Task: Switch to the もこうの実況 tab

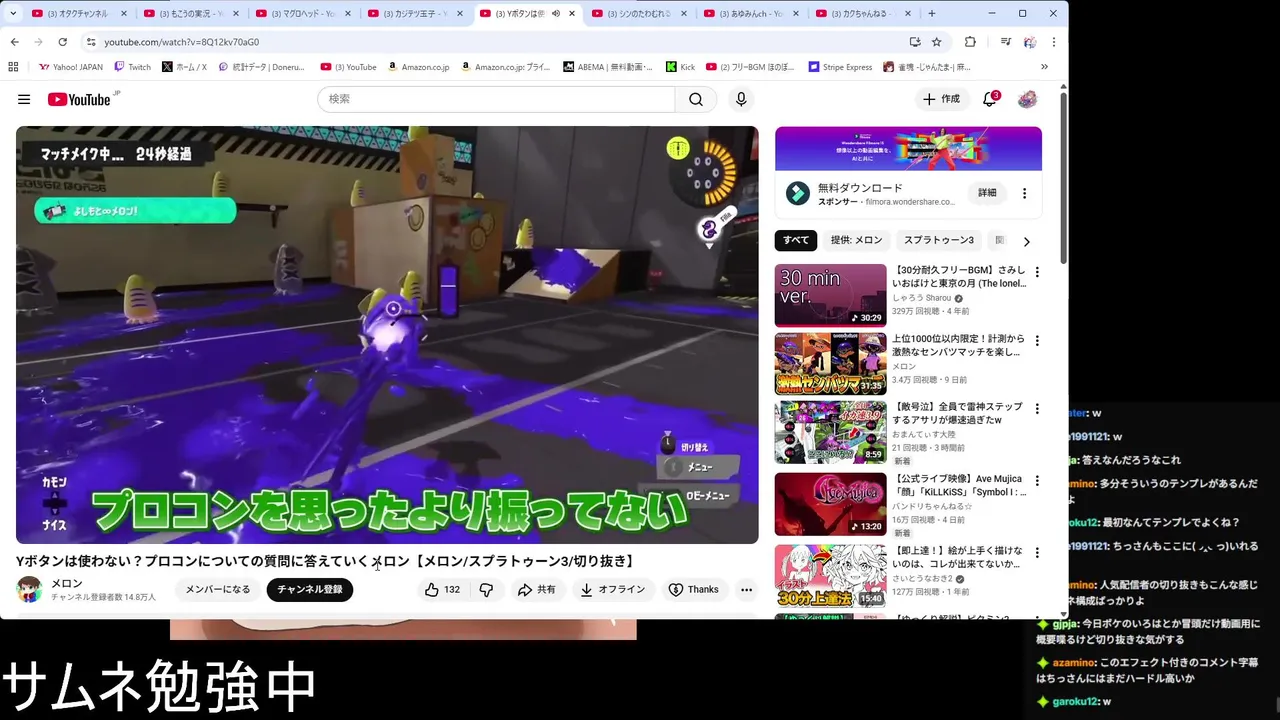Action: (x=191, y=14)
